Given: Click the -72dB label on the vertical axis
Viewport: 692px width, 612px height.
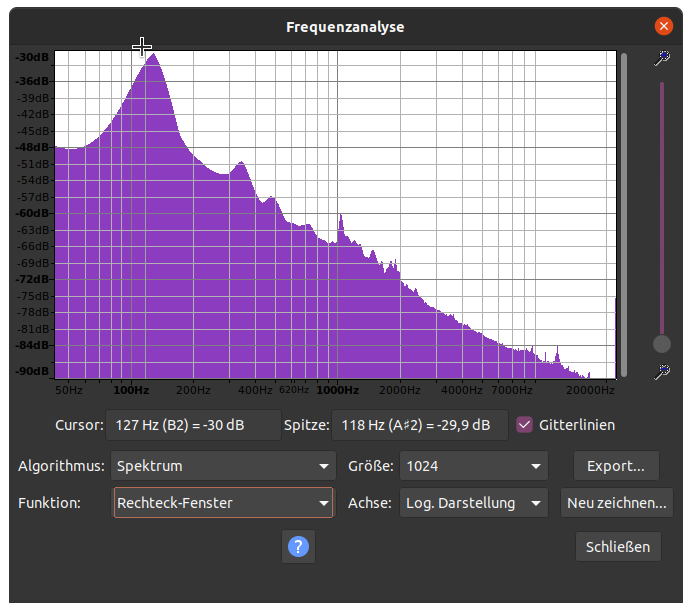Looking at the screenshot, I should point(32,279).
